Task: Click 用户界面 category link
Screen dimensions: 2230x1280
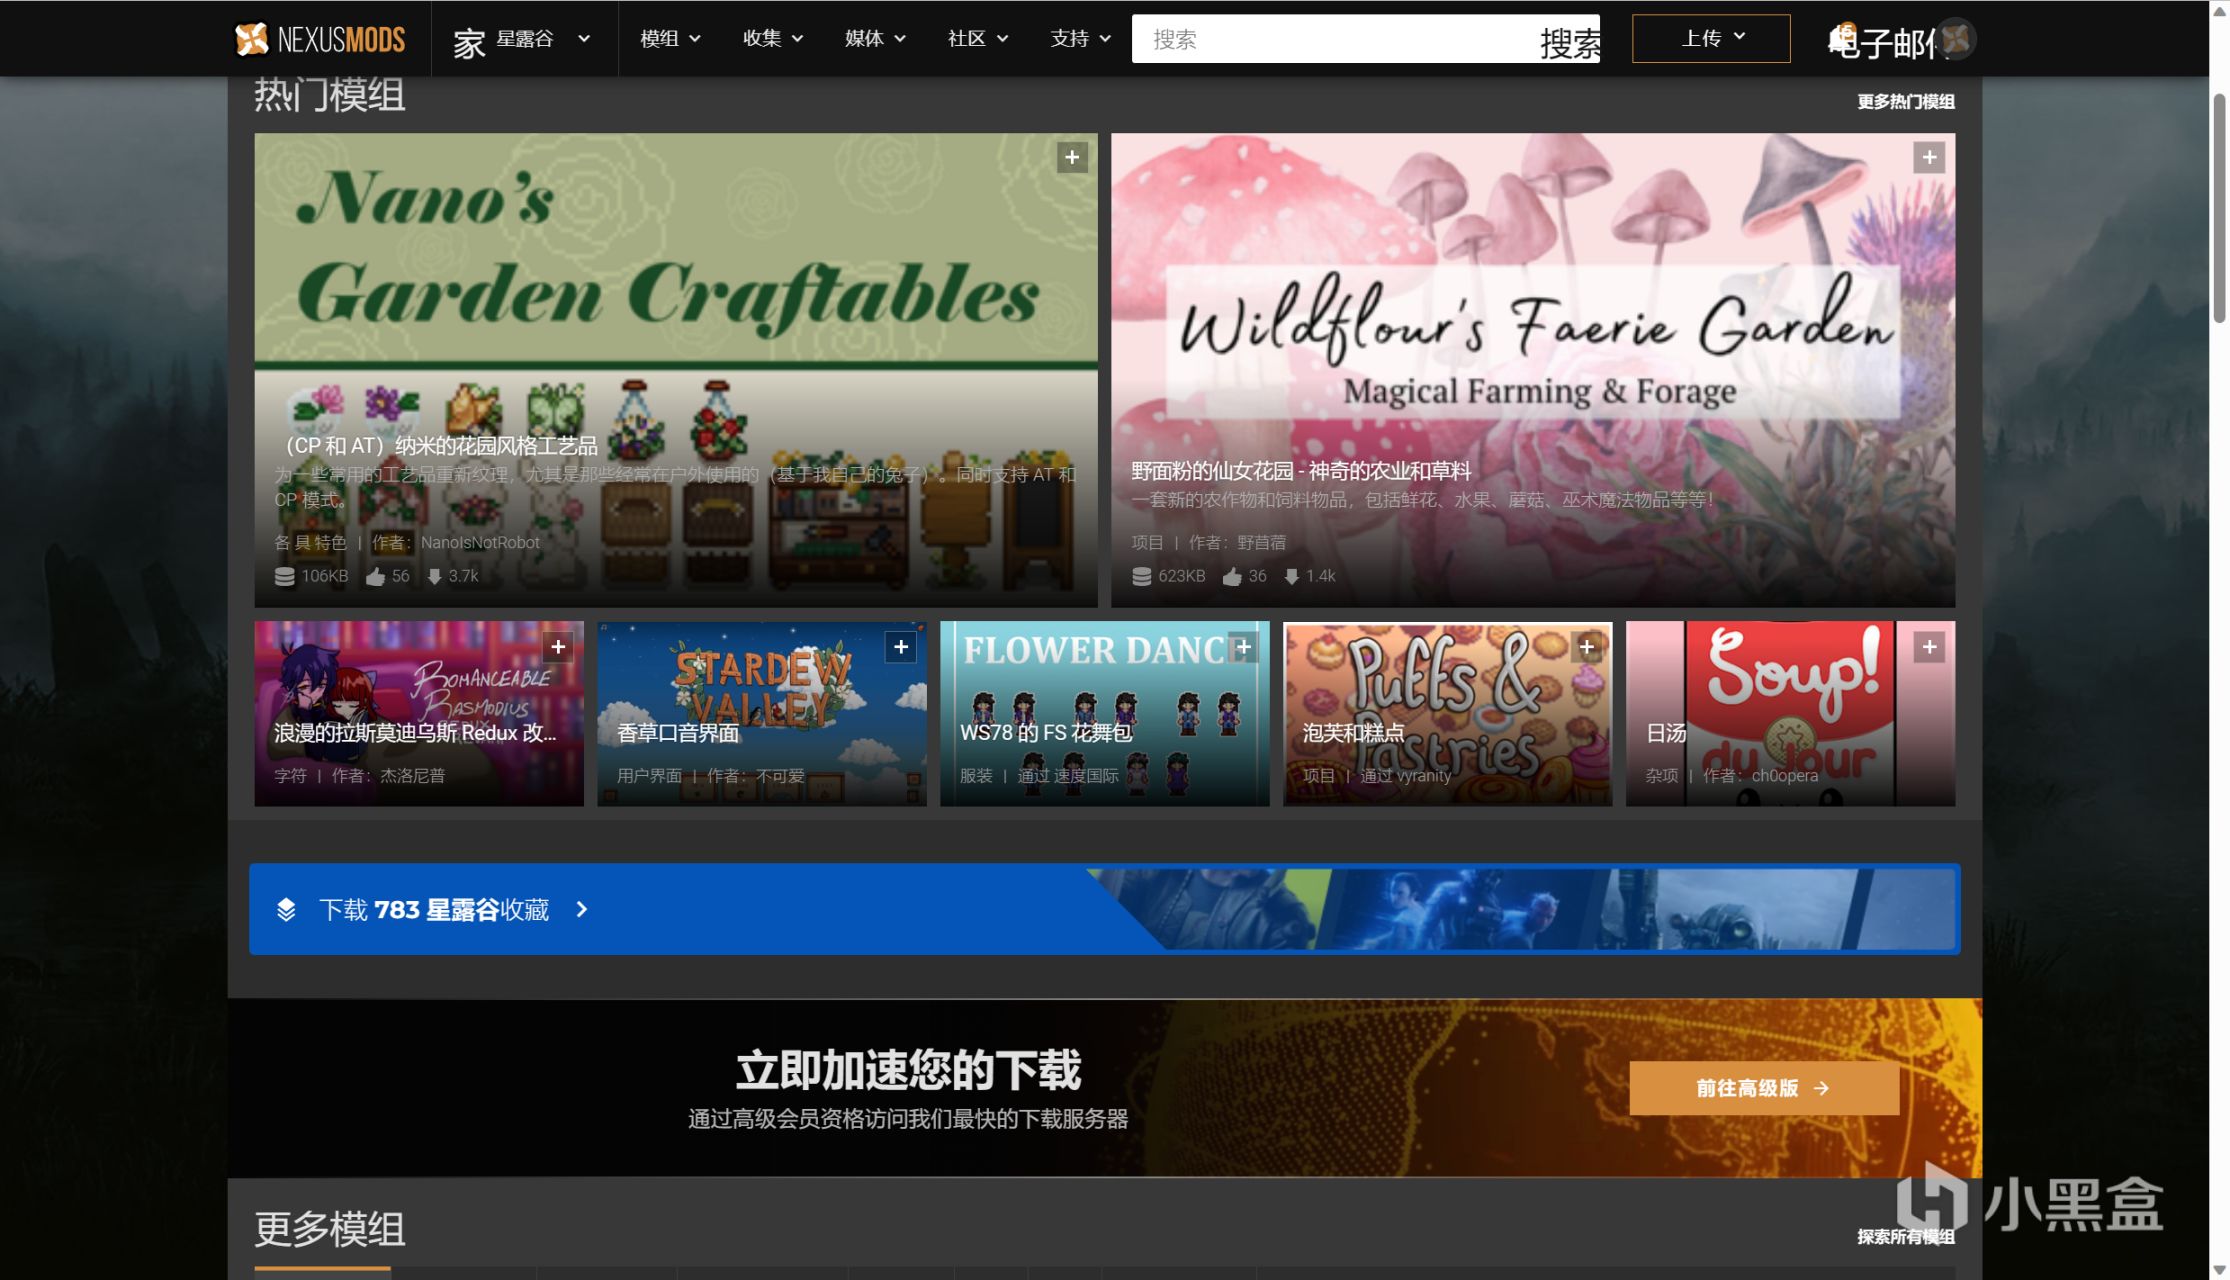Action: (650, 775)
